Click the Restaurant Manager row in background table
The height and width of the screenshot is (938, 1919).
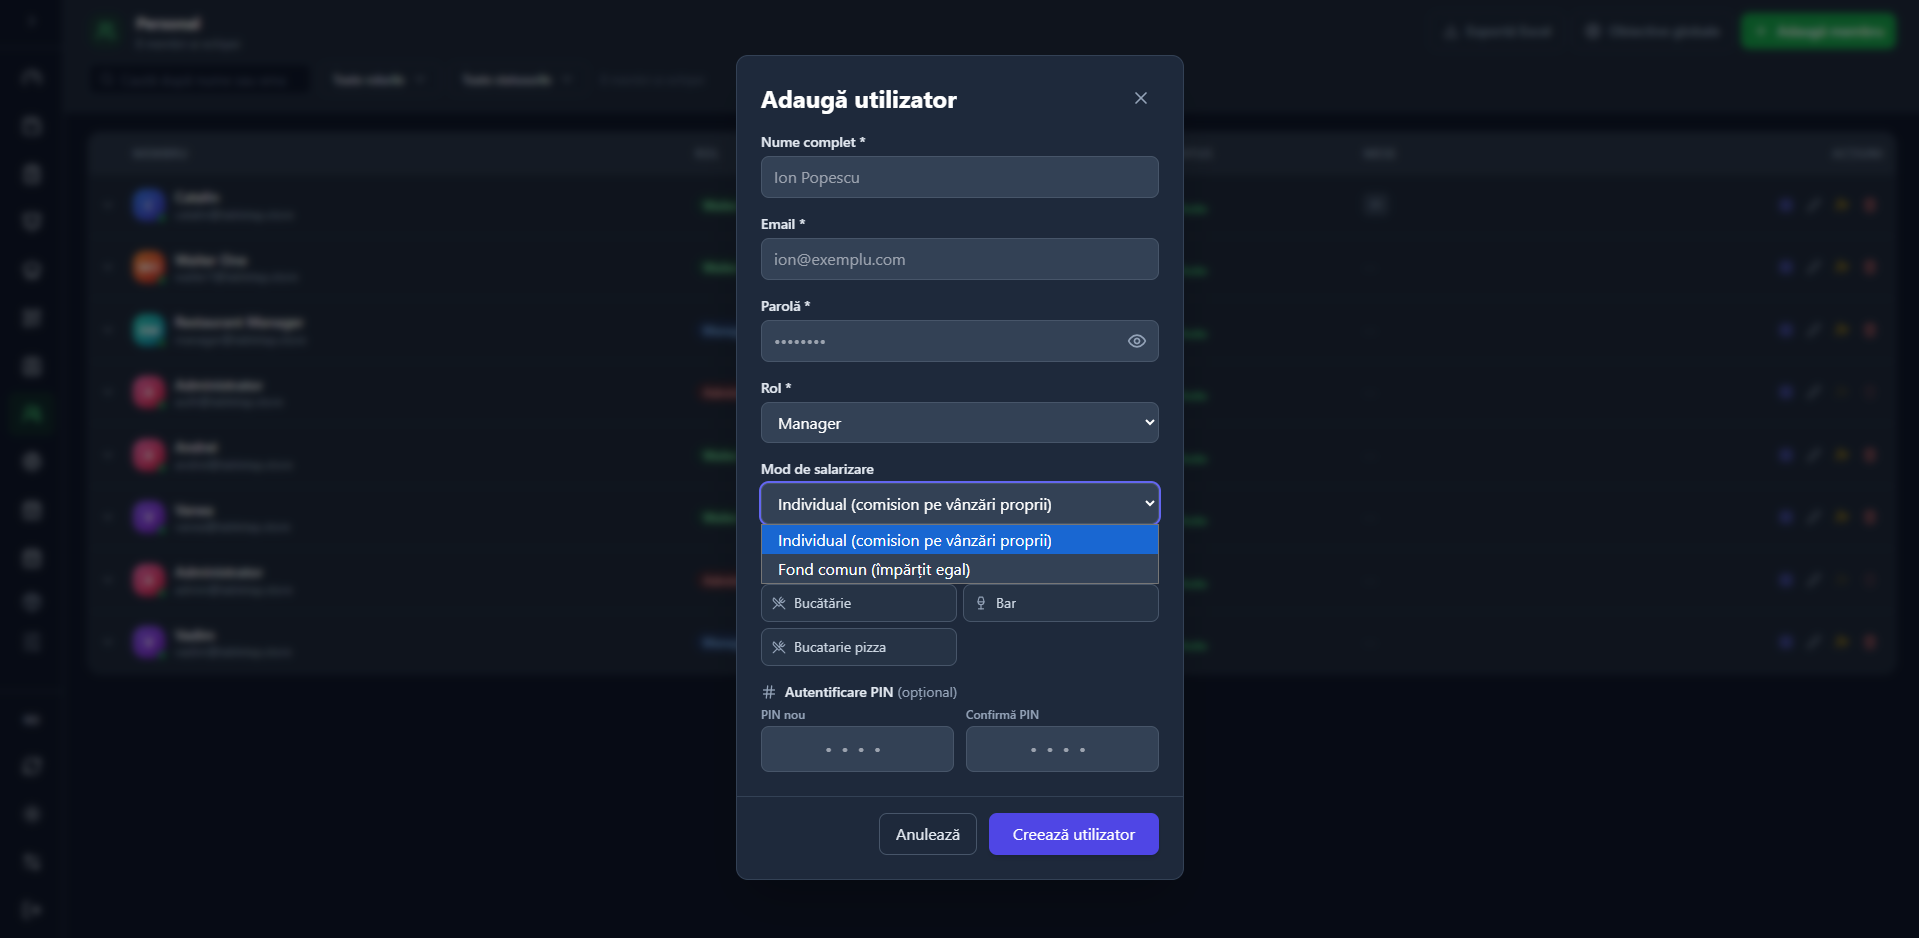tap(990, 330)
